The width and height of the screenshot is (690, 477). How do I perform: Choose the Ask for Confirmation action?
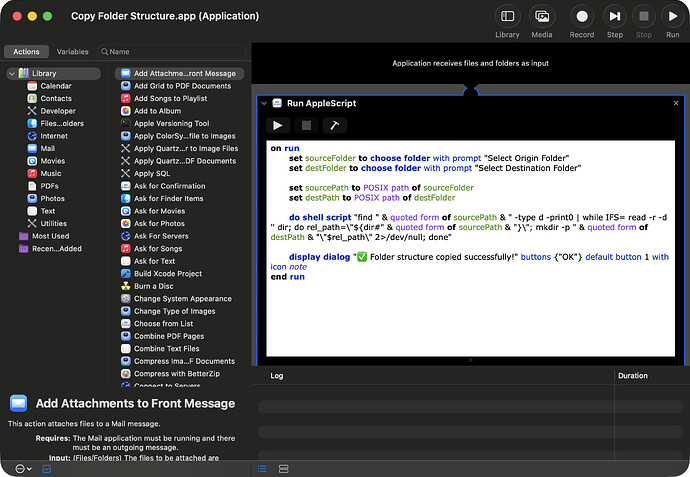[x=169, y=186]
